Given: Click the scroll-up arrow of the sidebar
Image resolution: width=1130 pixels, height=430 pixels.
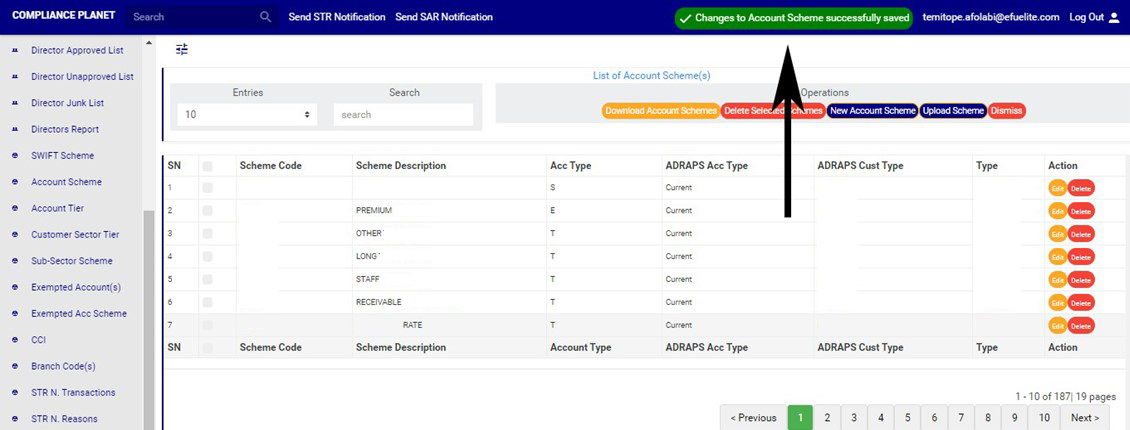Looking at the screenshot, I should click(x=149, y=45).
